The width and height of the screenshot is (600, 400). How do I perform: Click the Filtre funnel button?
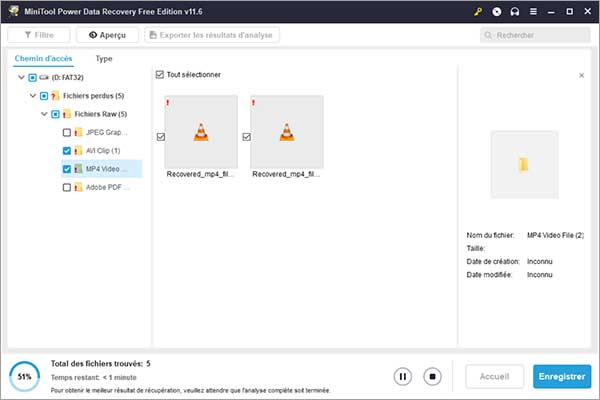point(38,35)
